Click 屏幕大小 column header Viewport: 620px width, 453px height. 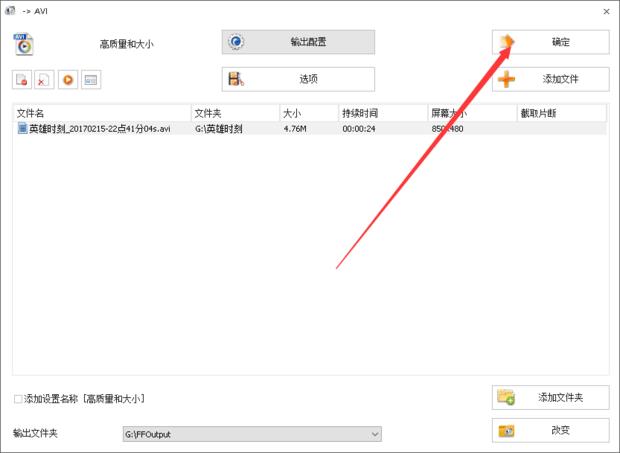[470, 113]
